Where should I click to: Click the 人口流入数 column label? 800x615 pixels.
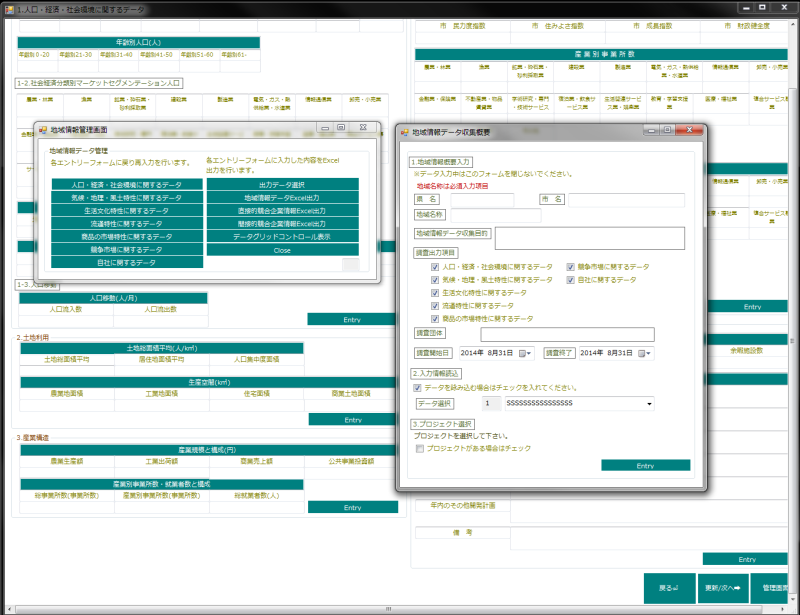pyautogui.click(x=66, y=309)
